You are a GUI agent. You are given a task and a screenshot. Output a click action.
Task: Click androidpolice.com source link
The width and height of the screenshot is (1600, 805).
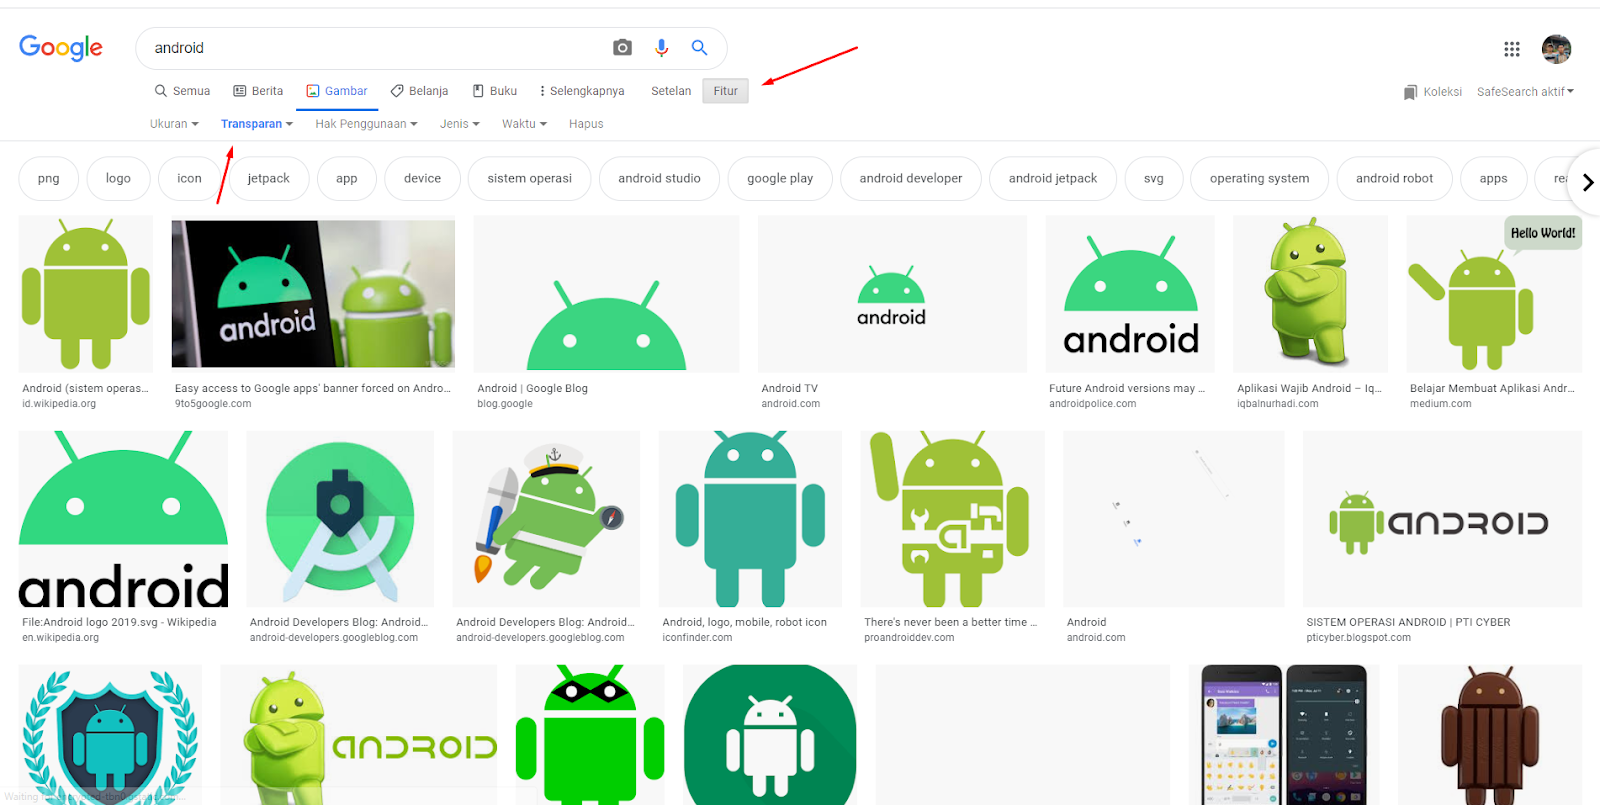[x=1092, y=404]
